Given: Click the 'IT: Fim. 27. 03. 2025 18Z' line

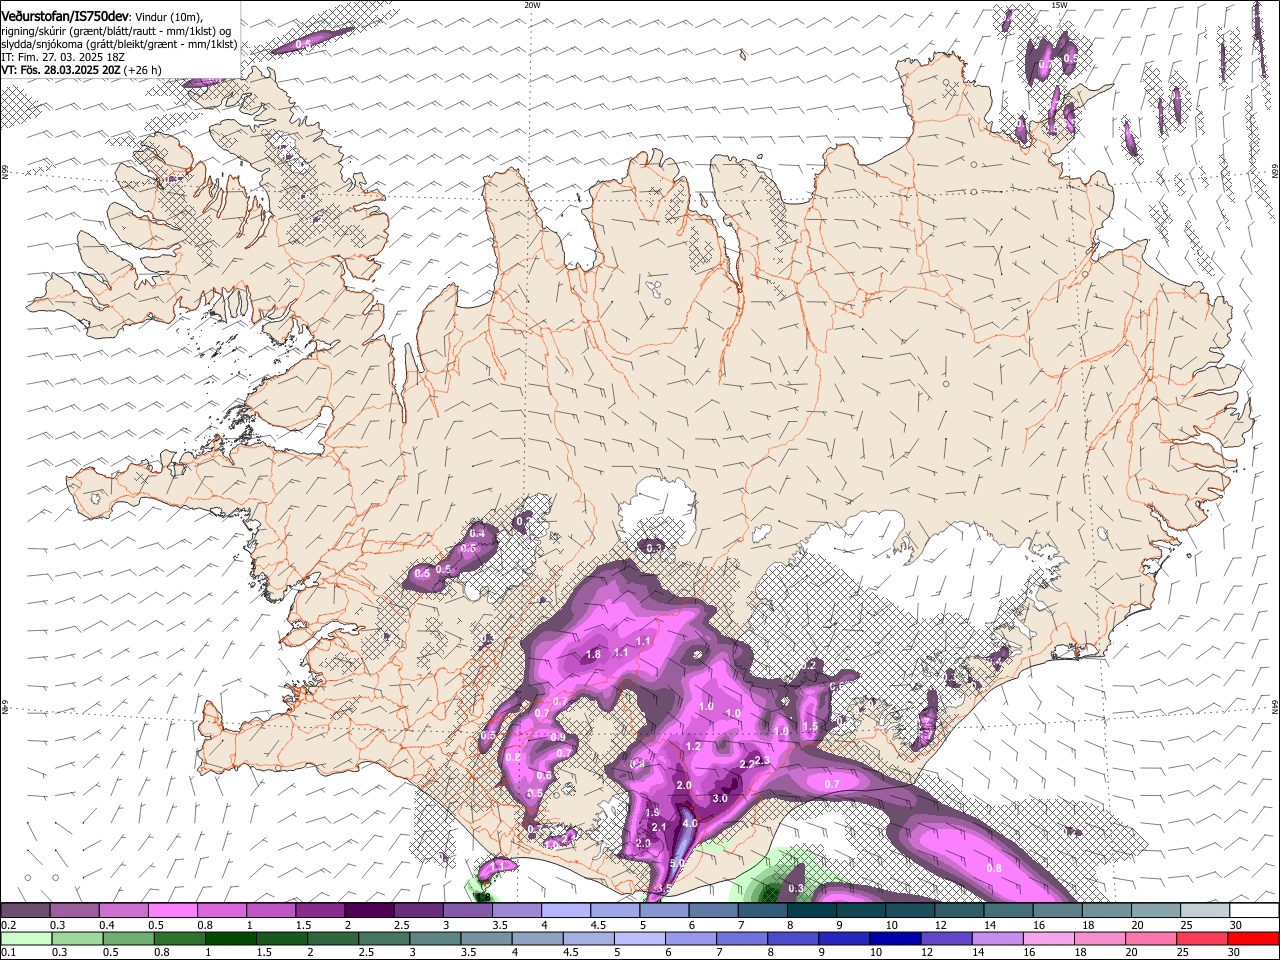Looking at the screenshot, I should (63, 58).
